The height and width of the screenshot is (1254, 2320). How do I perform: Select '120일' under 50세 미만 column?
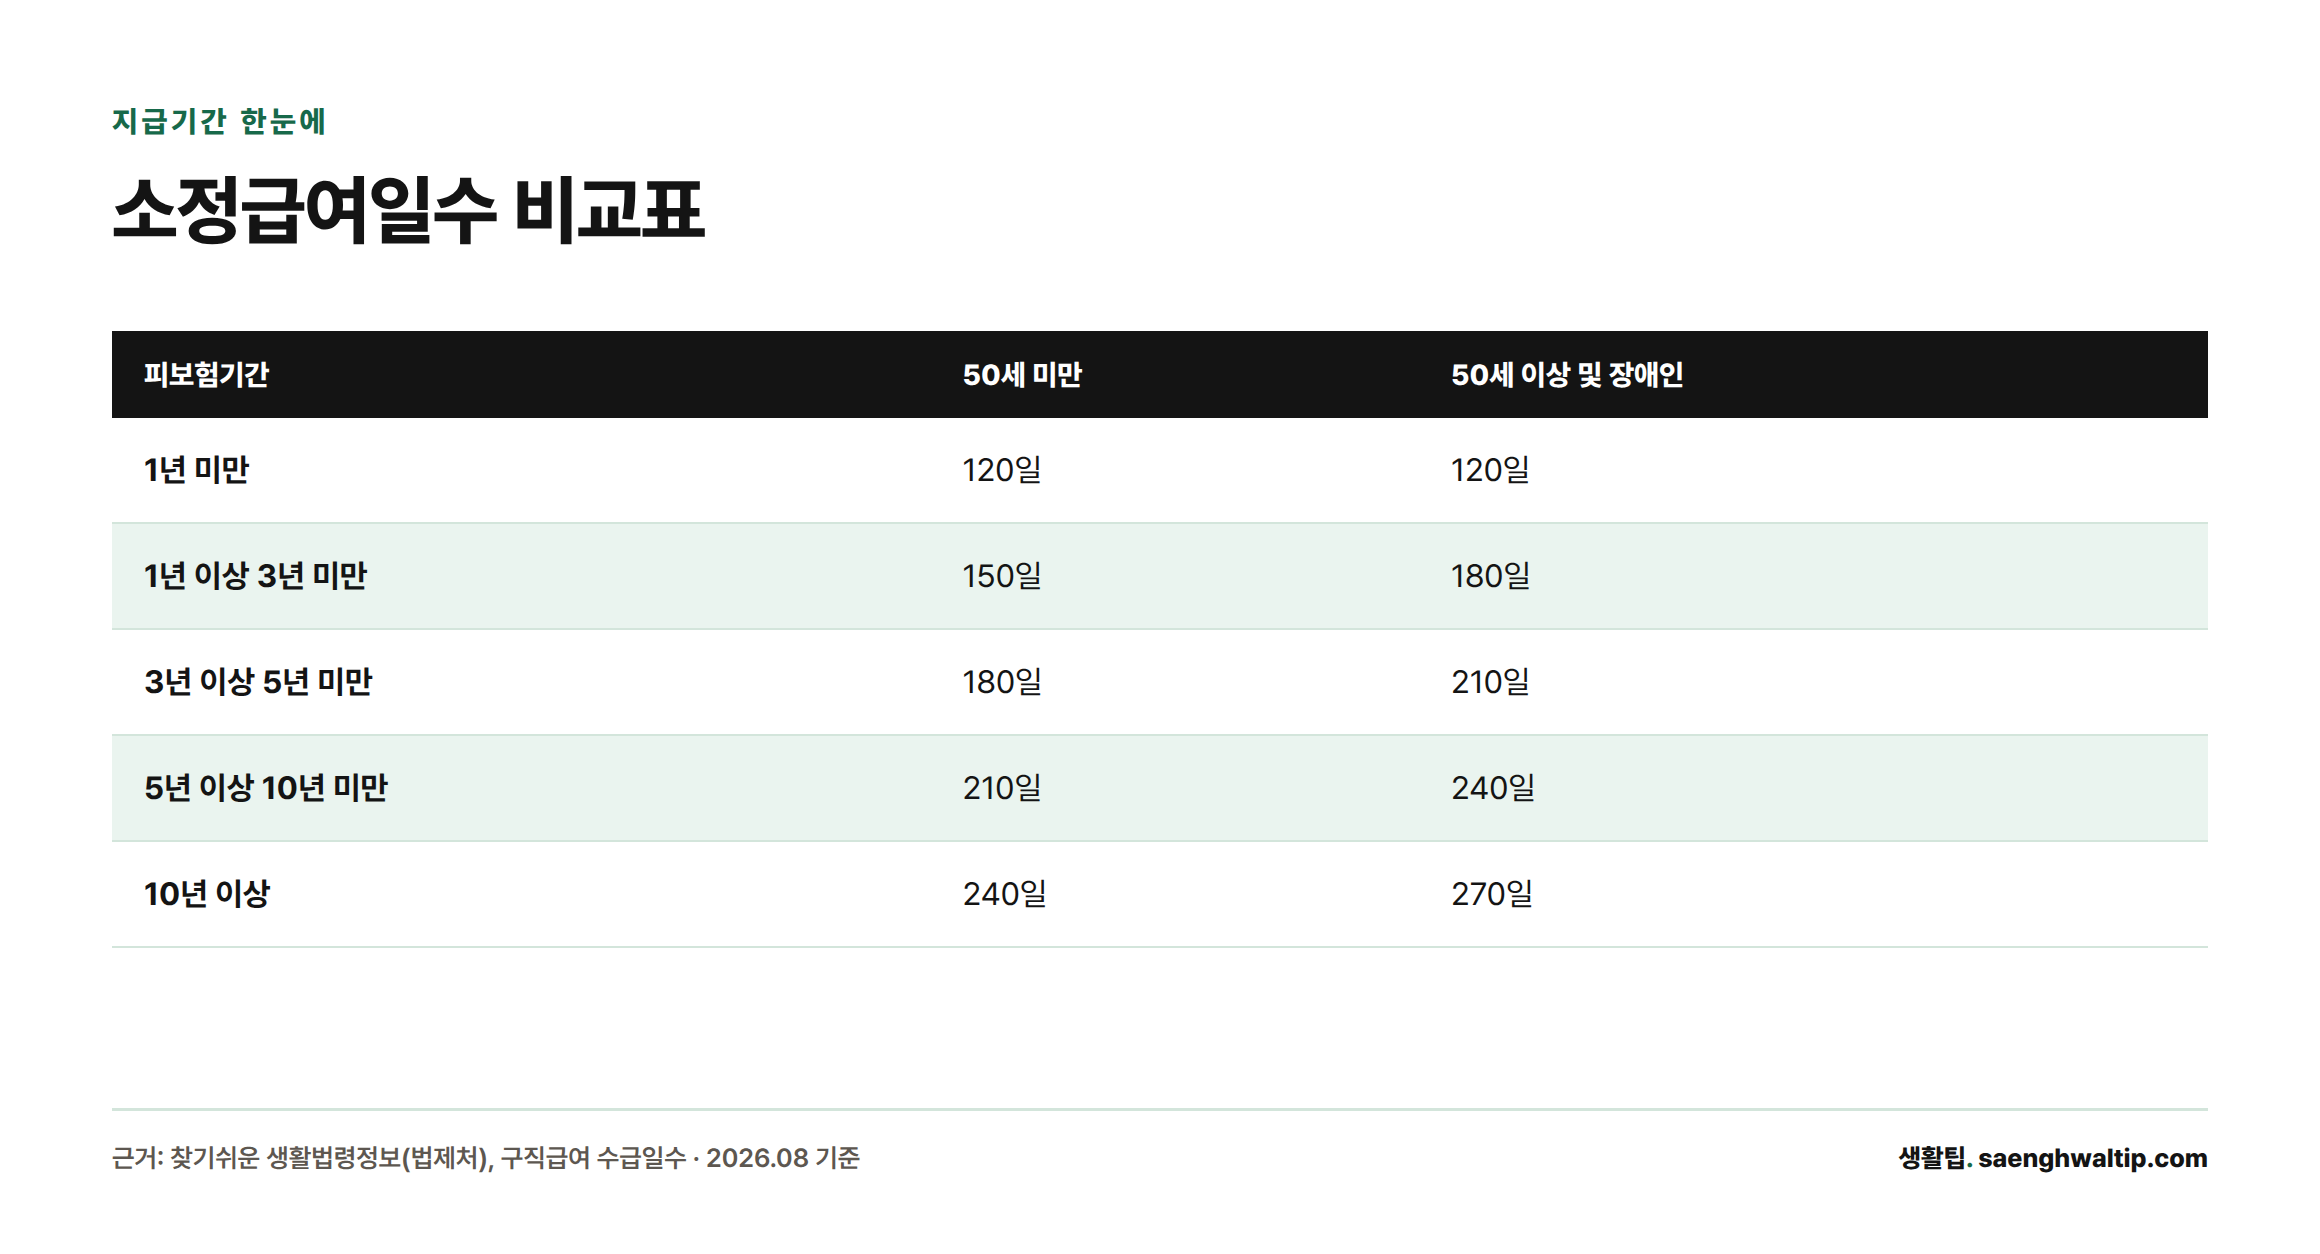pyautogui.click(x=1002, y=470)
